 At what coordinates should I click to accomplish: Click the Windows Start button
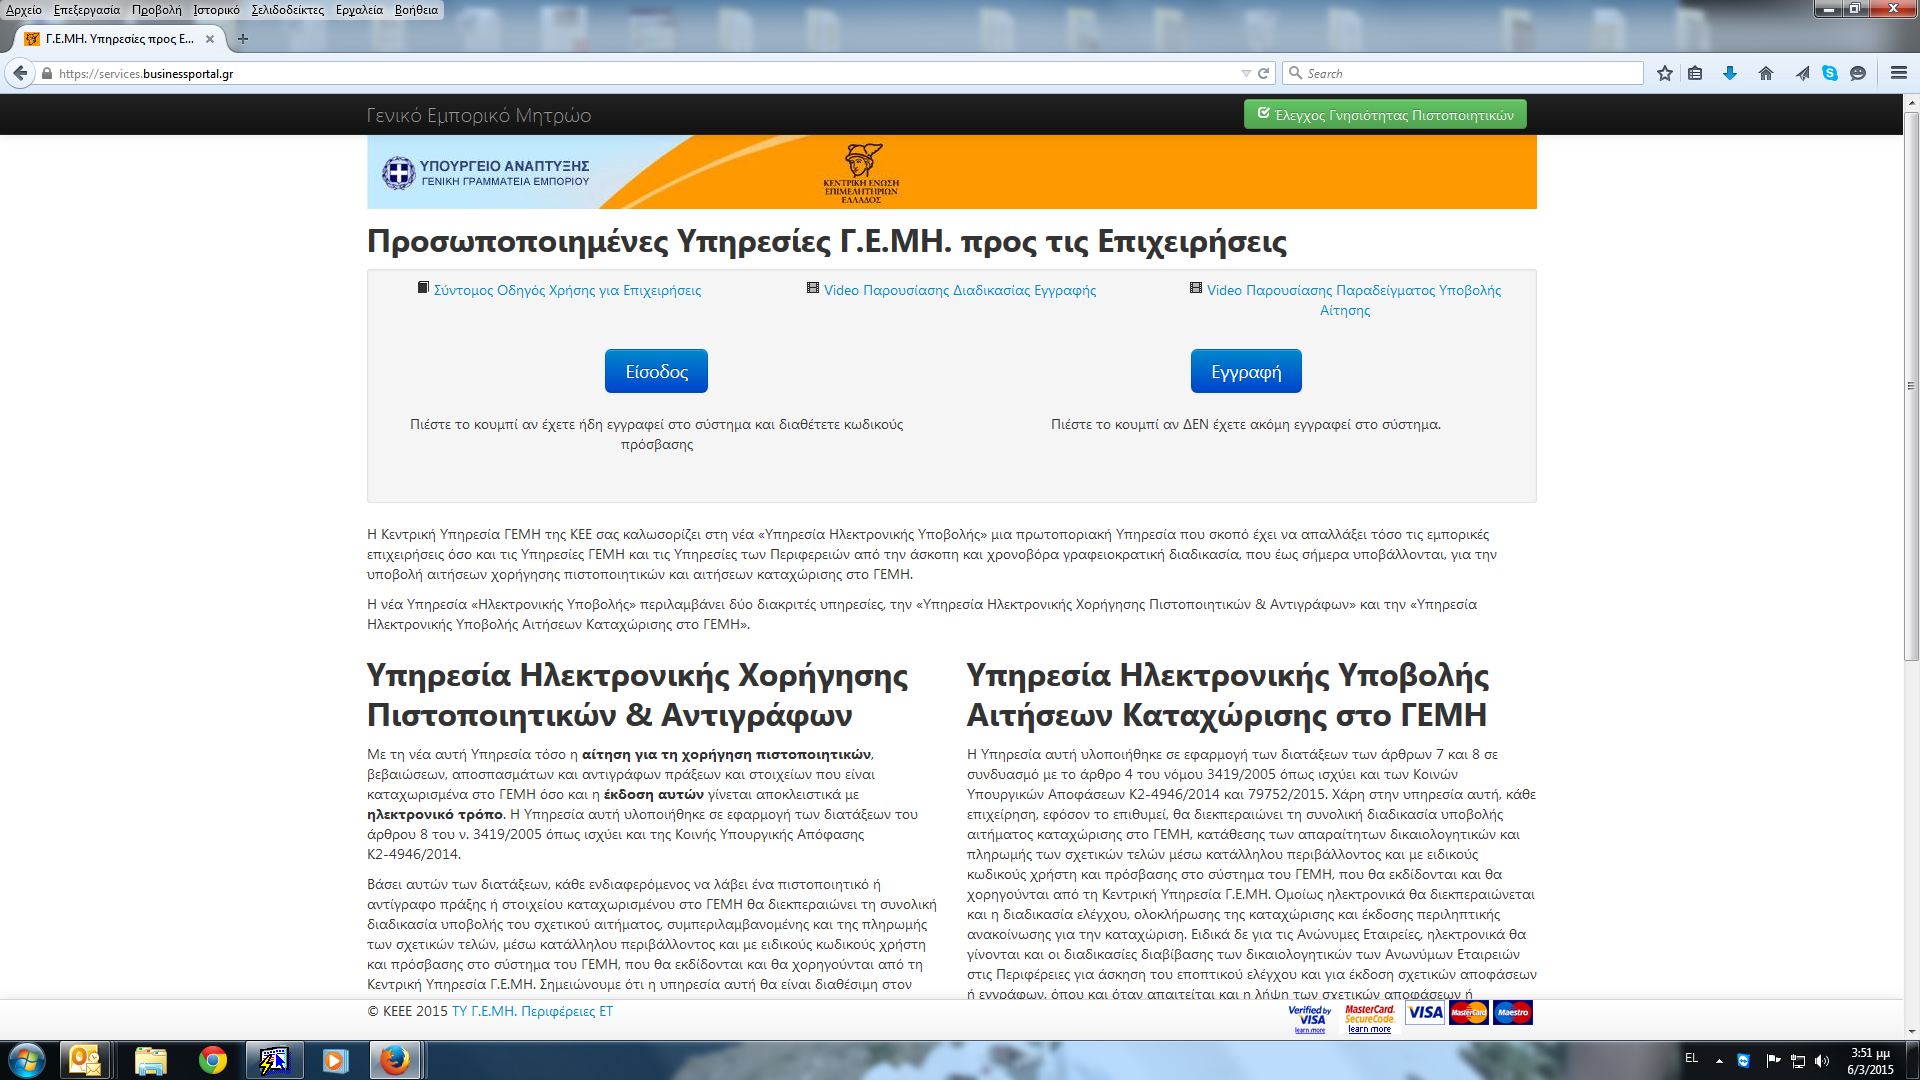coord(27,1060)
